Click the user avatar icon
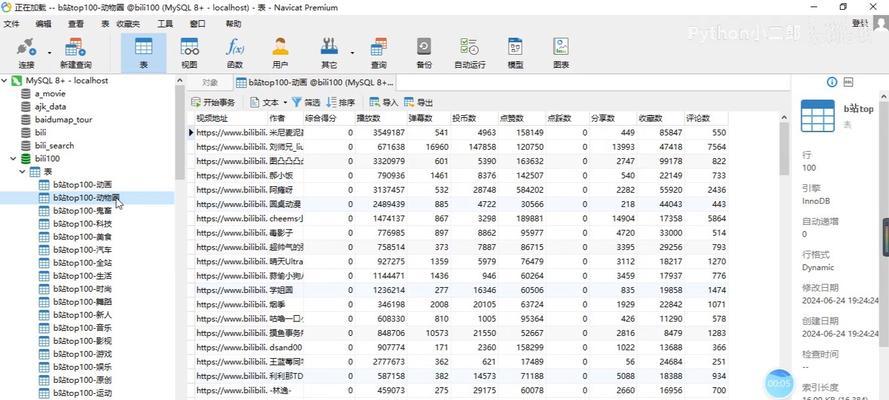Screen dimensions: 889x400 pos(880,24)
